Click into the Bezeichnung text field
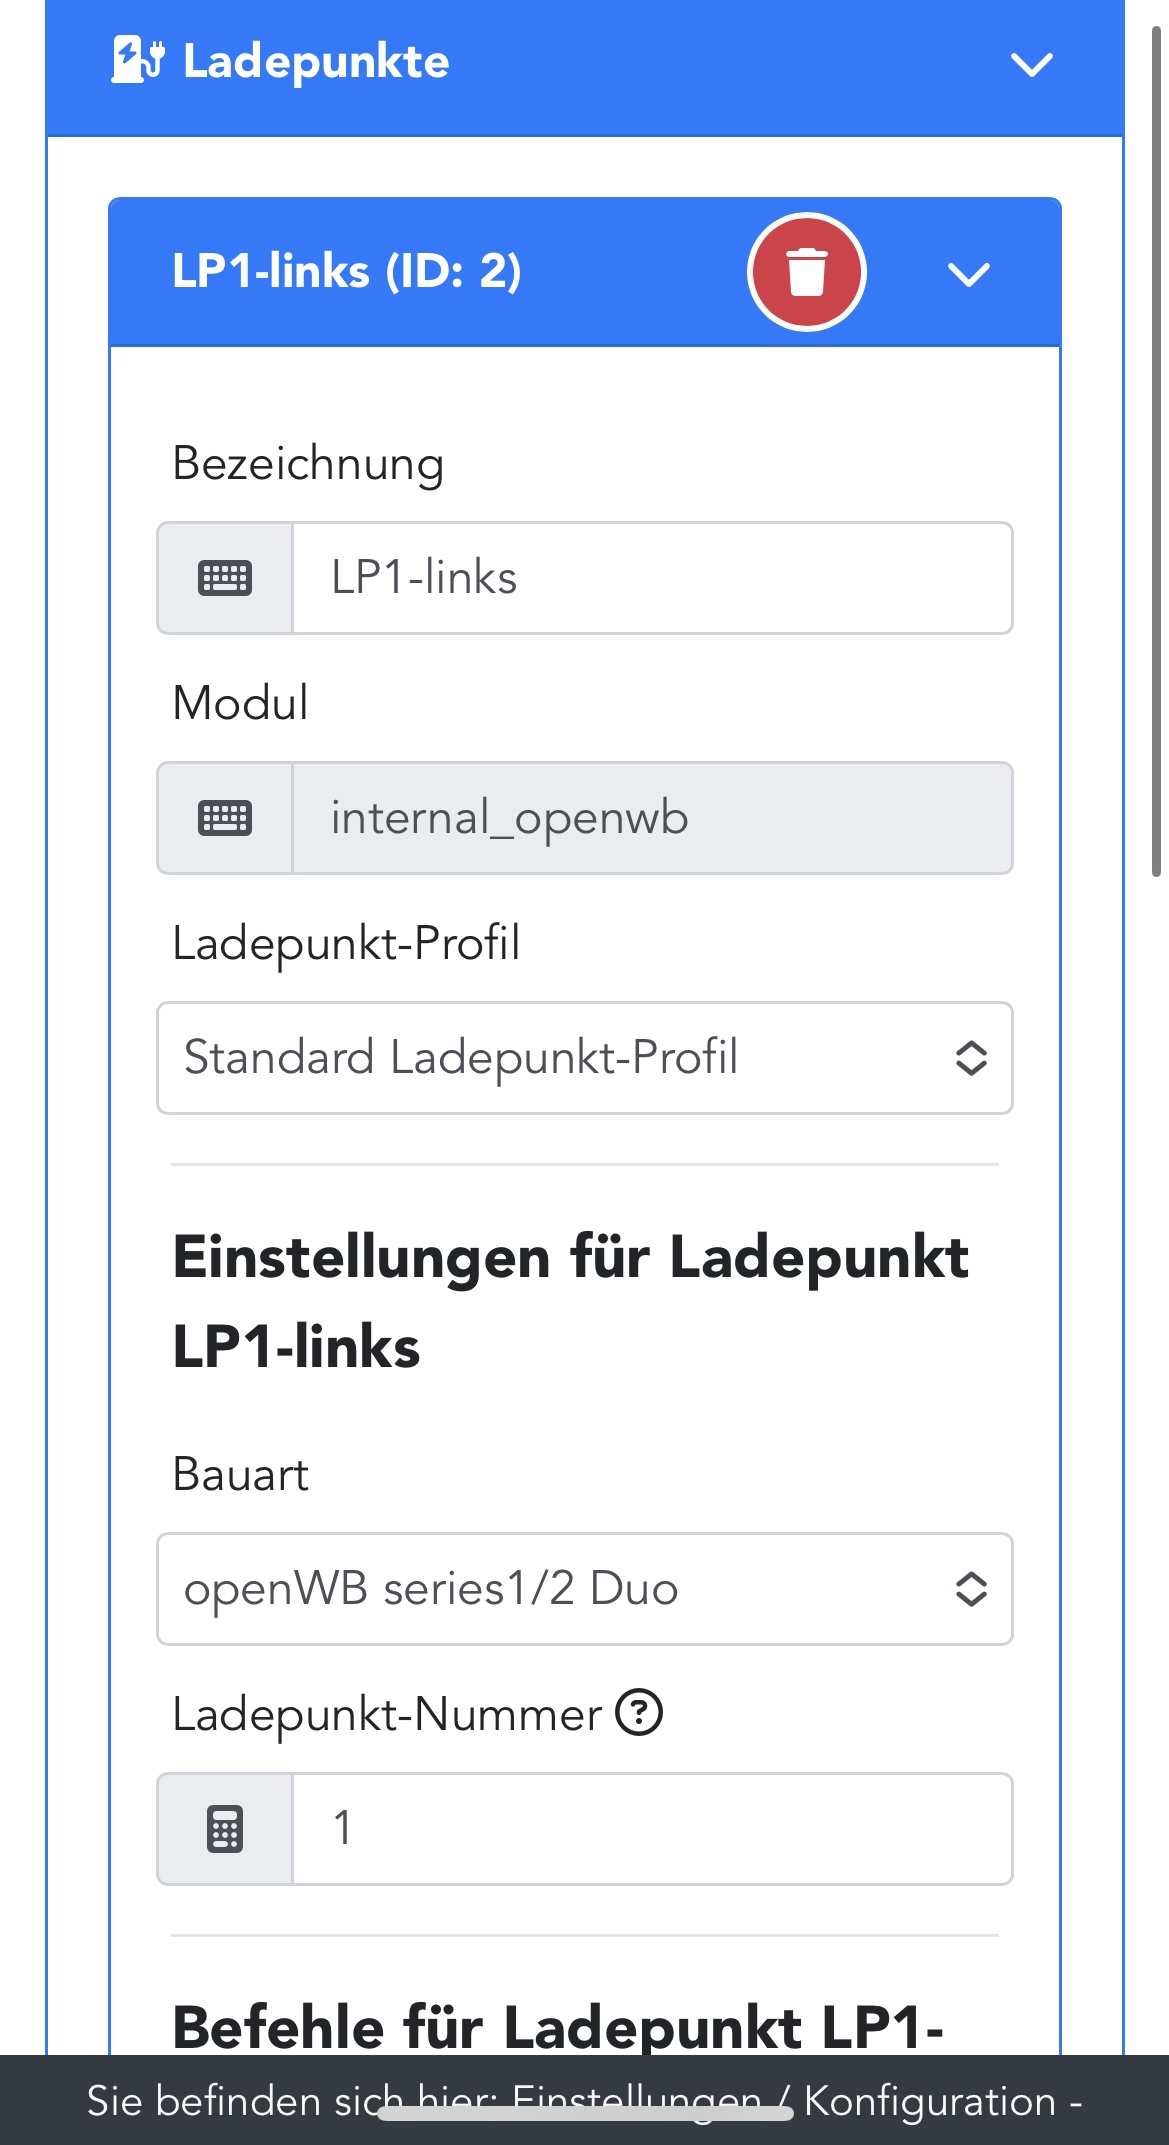The width and height of the screenshot is (1169, 2145). click(651, 578)
